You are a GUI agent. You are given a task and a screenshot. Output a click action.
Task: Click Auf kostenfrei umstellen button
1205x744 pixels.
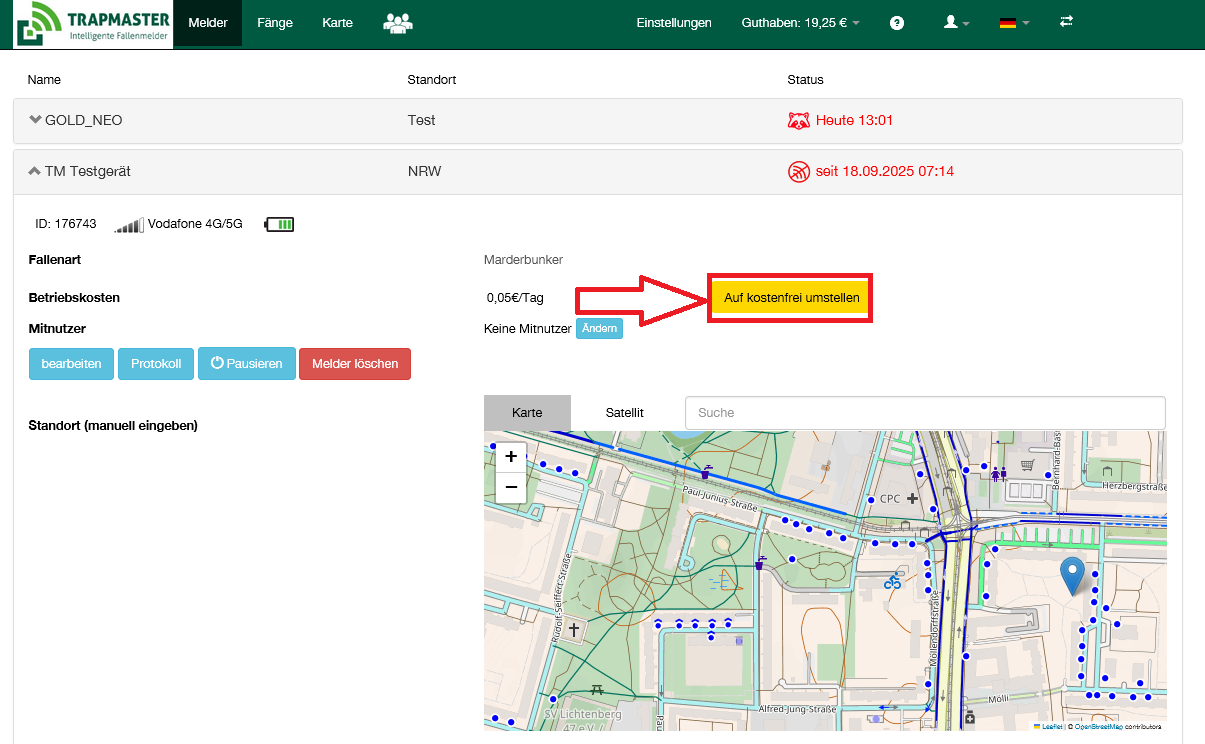[791, 298]
